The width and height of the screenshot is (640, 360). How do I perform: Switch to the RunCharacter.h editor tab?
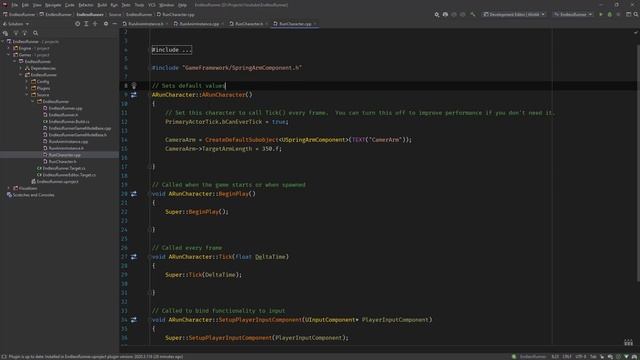[249, 24]
